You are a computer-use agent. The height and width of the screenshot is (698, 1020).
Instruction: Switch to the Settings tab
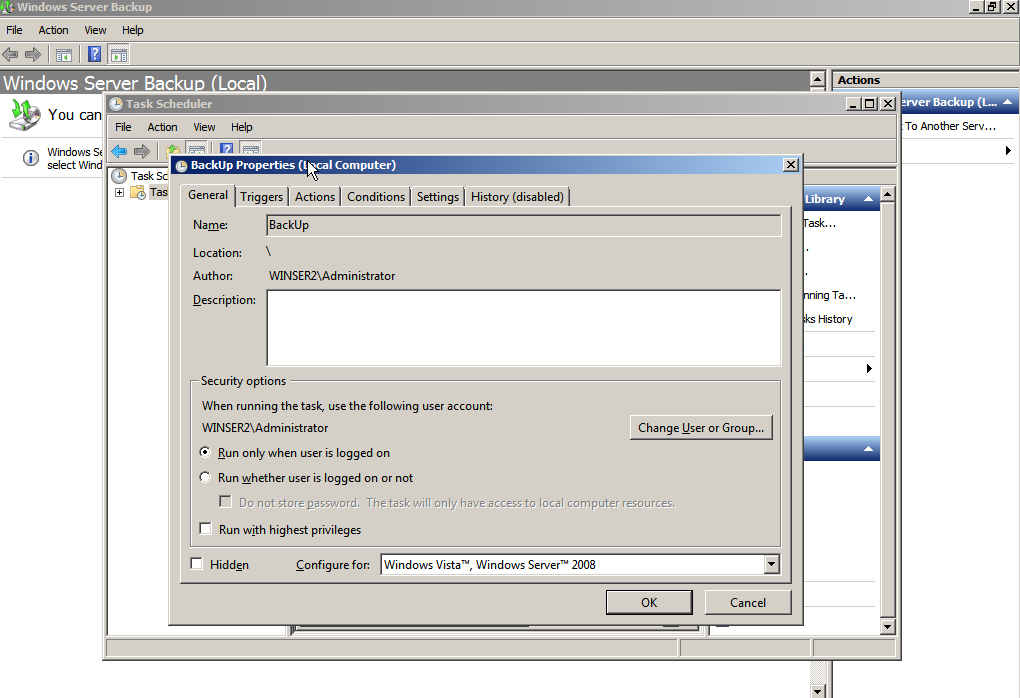(x=438, y=197)
